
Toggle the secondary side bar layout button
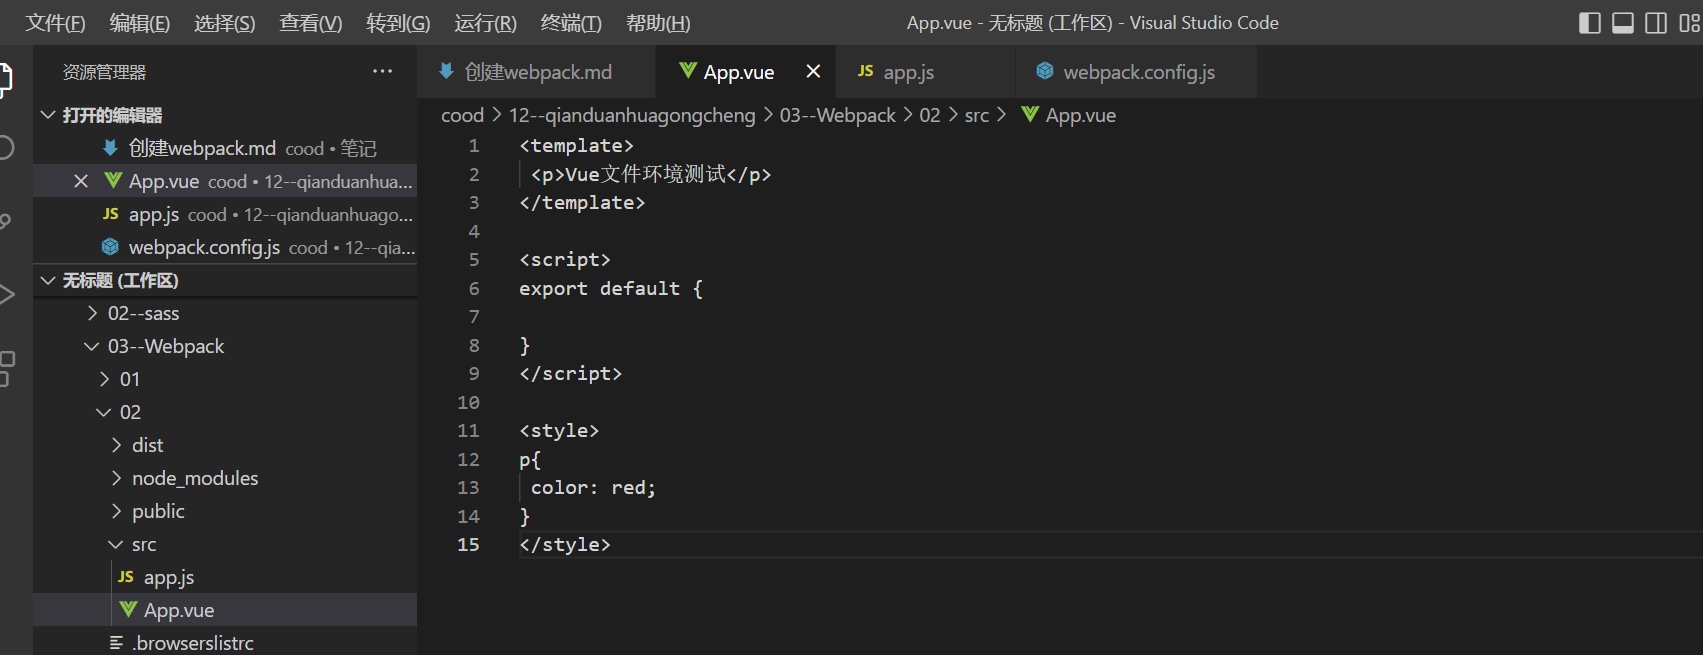(1656, 23)
